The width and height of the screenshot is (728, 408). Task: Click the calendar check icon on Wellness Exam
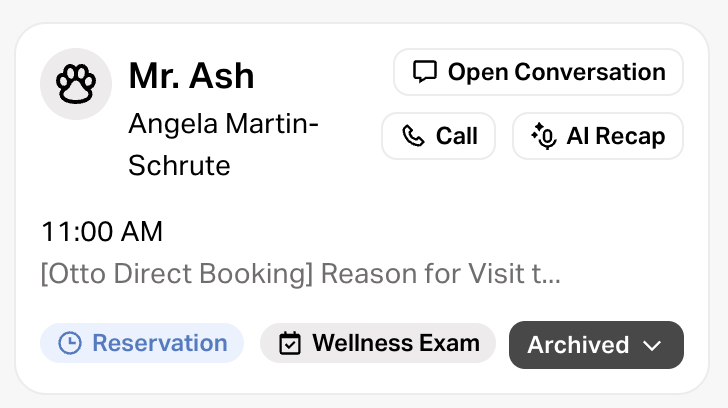coord(290,343)
